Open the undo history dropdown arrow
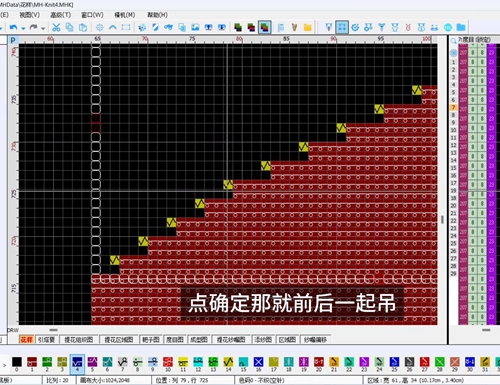This screenshot has height=385, width=500. click(x=23, y=28)
